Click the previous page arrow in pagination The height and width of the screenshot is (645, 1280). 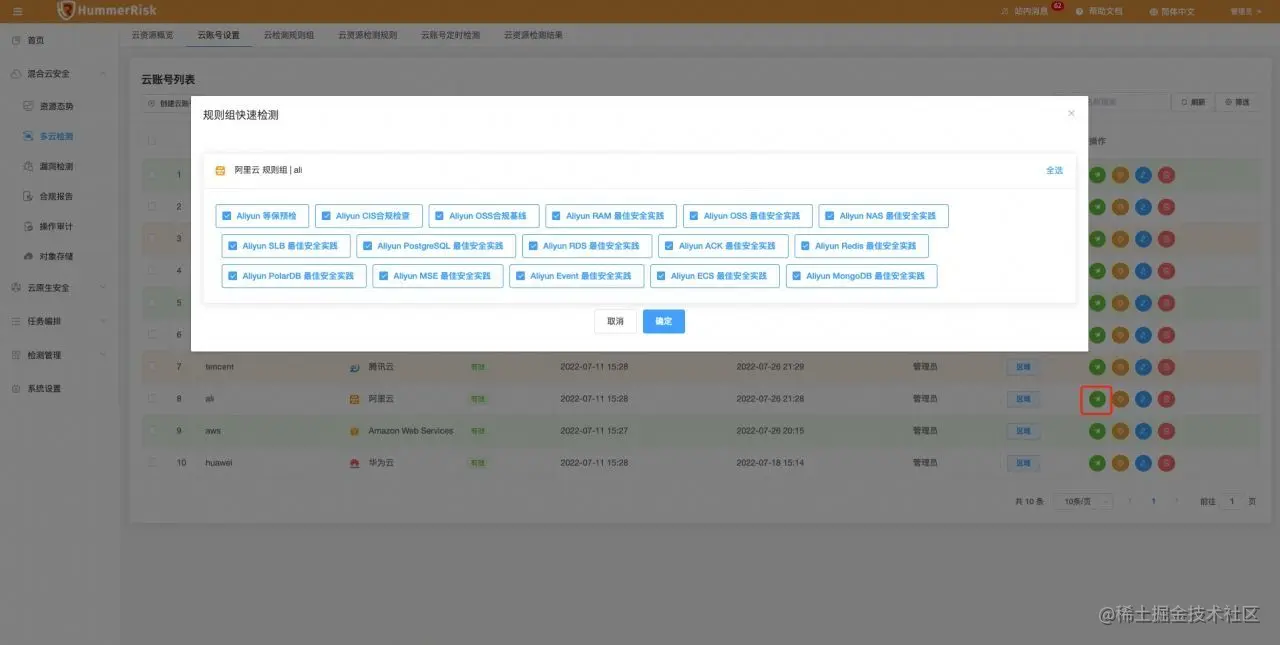(1130, 501)
